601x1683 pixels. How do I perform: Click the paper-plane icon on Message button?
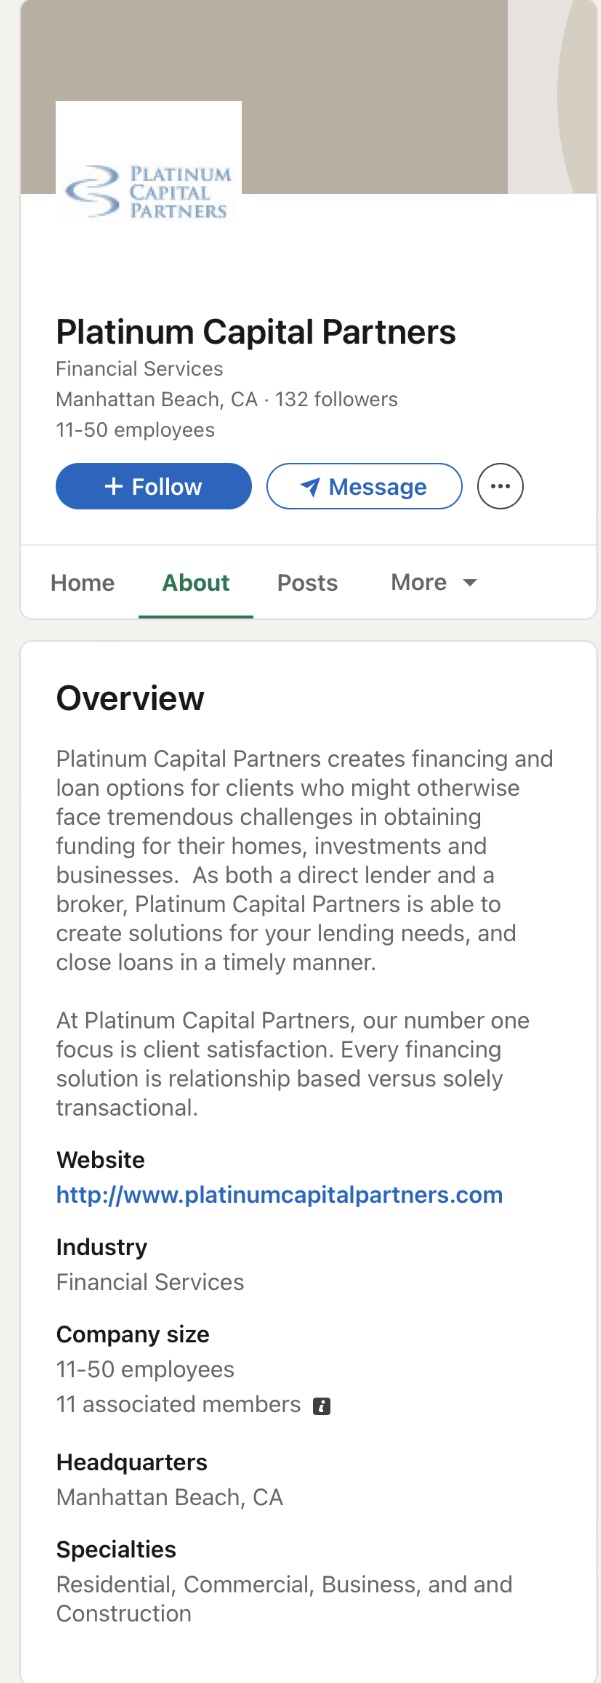click(x=310, y=487)
